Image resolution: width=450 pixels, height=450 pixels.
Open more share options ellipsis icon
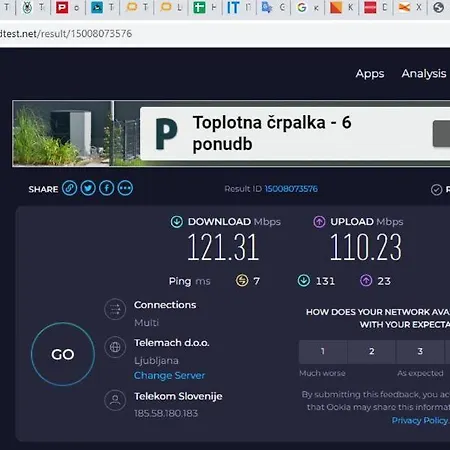point(125,188)
